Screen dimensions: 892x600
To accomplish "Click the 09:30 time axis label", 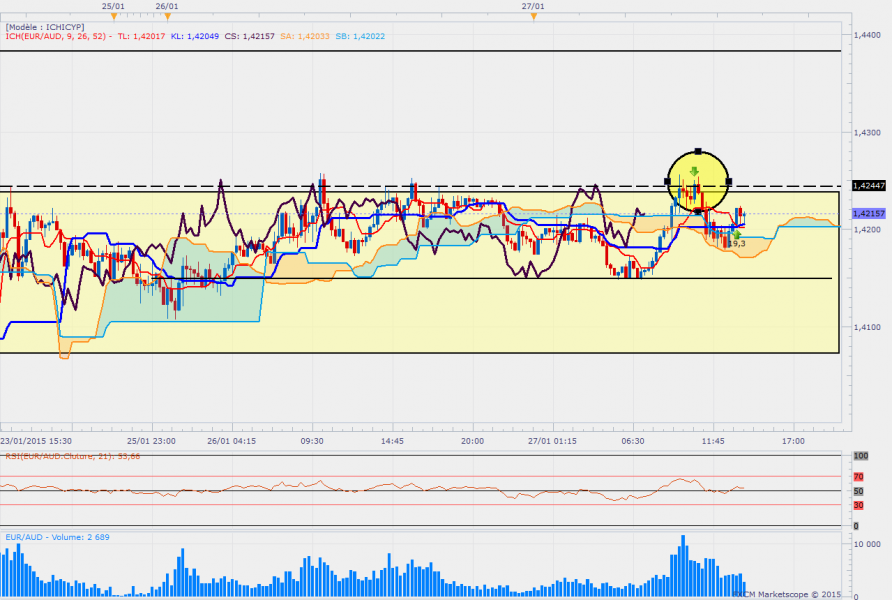I will click(x=312, y=441).
